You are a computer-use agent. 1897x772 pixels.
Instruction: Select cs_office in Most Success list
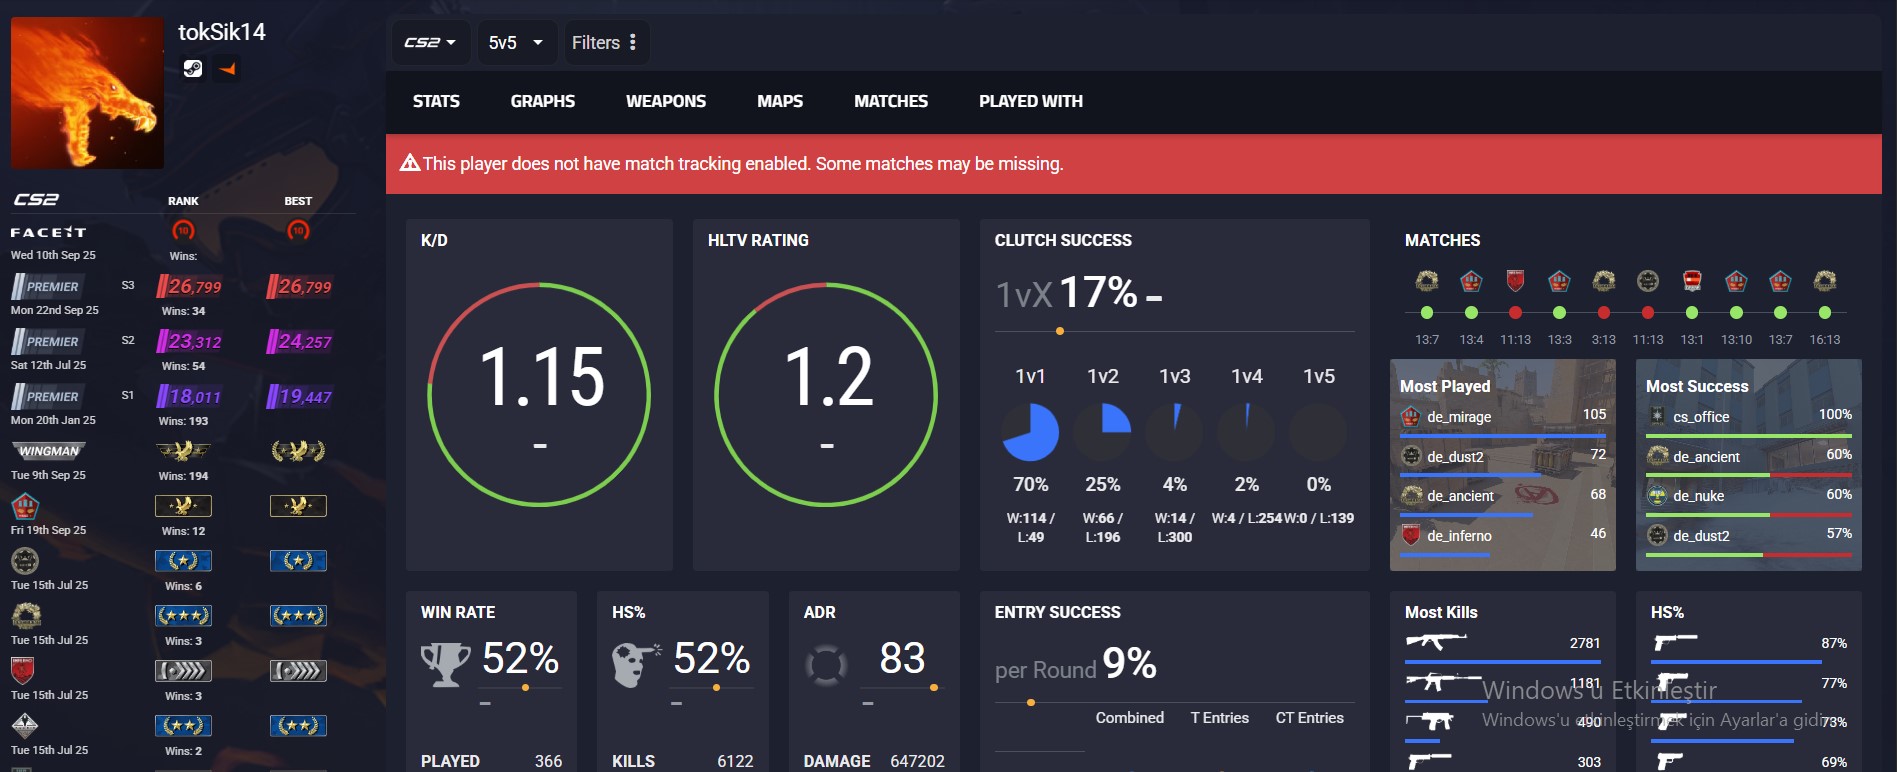1749,419
